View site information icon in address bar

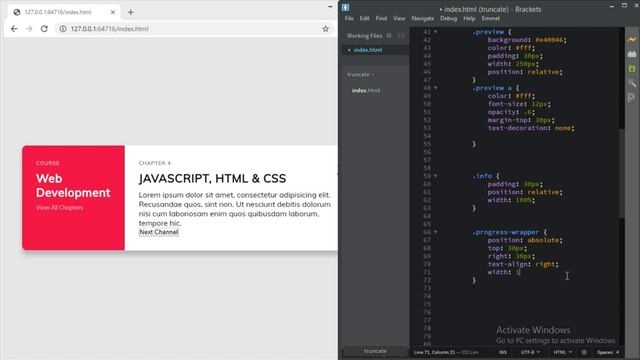[63, 29]
